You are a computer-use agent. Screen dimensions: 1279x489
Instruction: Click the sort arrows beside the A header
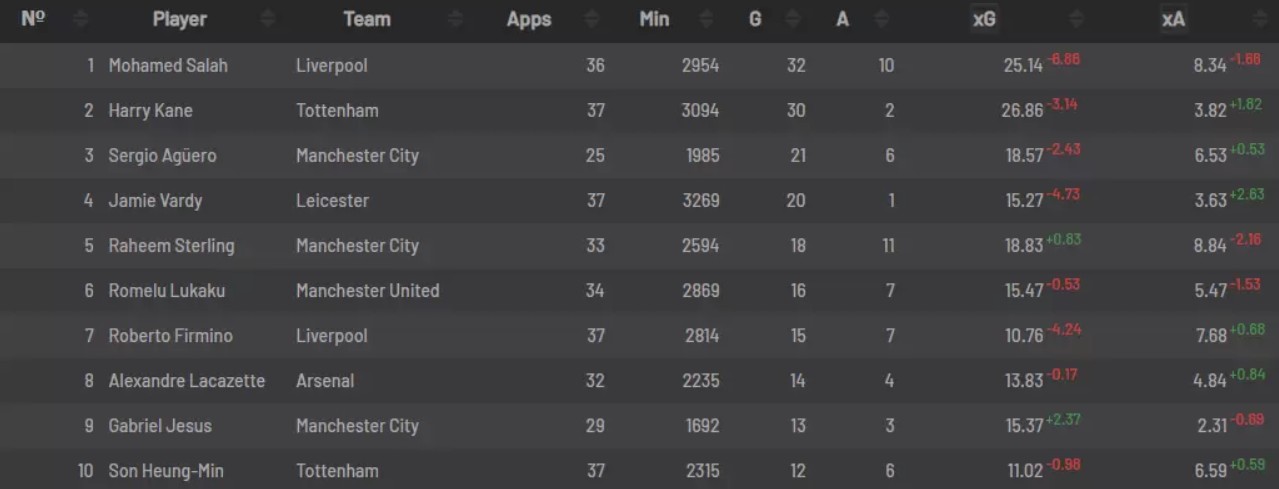pos(881,20)
